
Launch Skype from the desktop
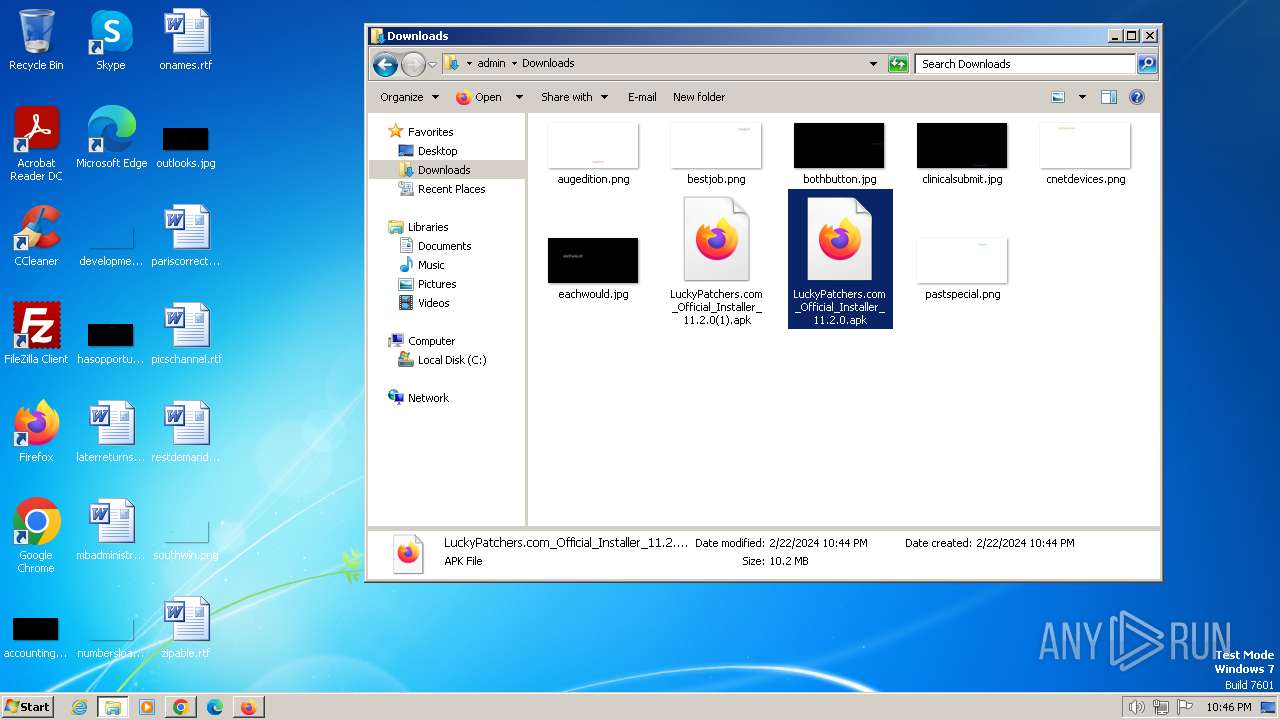(111, 40)
